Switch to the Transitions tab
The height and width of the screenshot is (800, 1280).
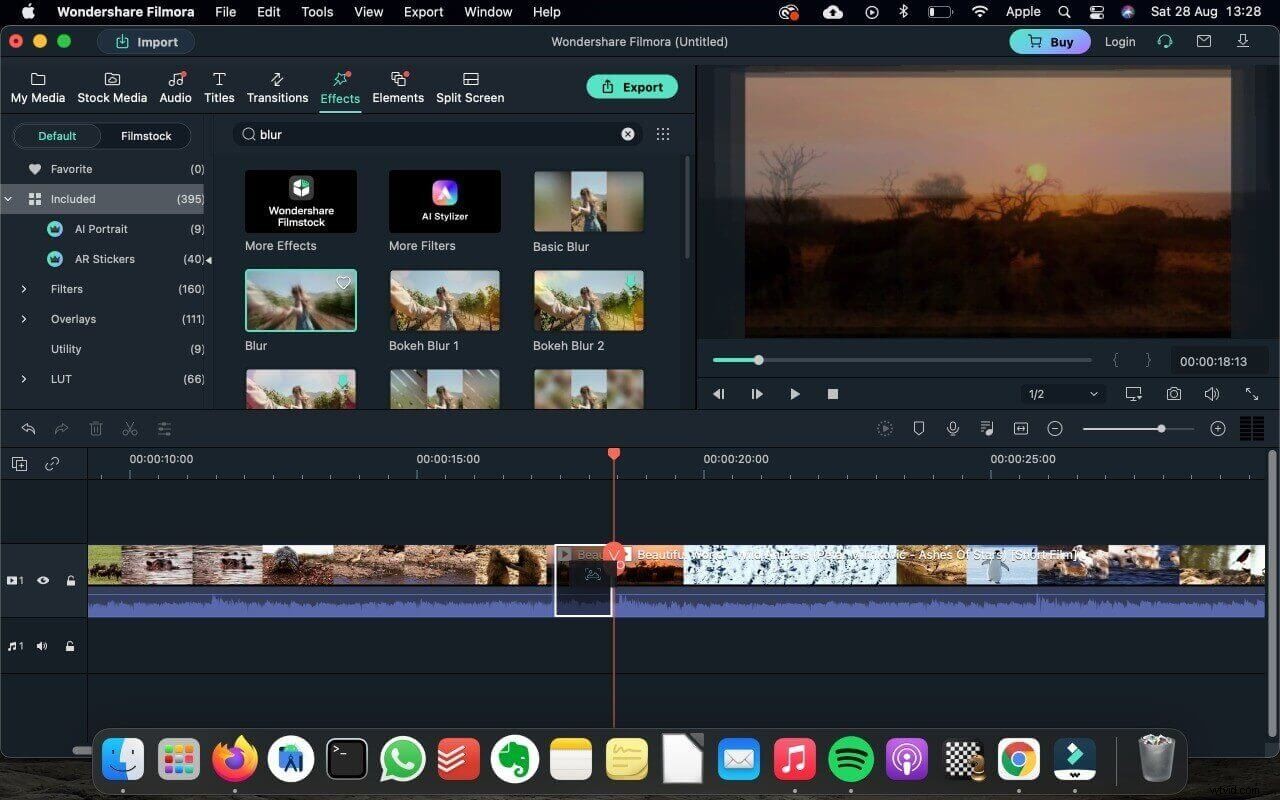coord(277,87)
